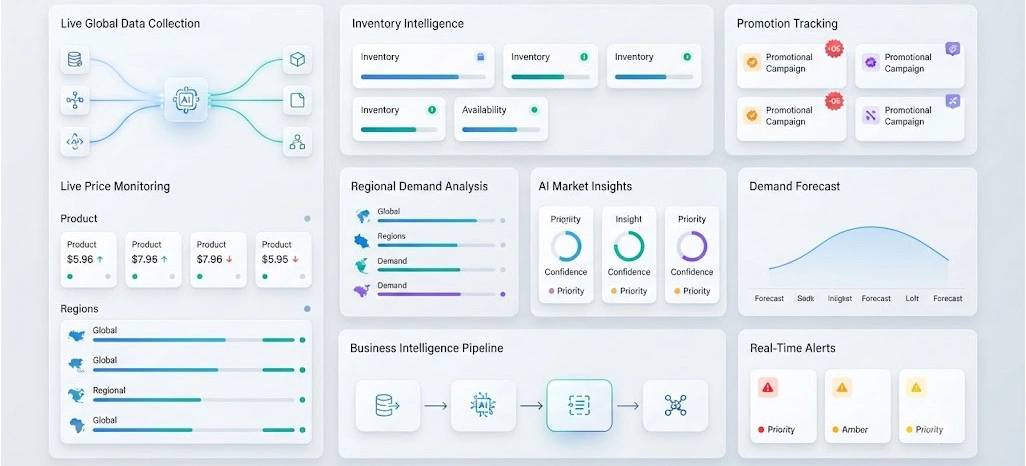
Task: Click the green dot icon on the Availability card
Action: click(534, 110)
